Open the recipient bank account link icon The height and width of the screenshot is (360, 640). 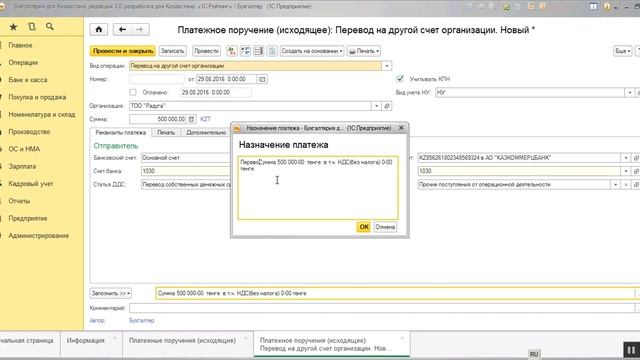point(636,158)
